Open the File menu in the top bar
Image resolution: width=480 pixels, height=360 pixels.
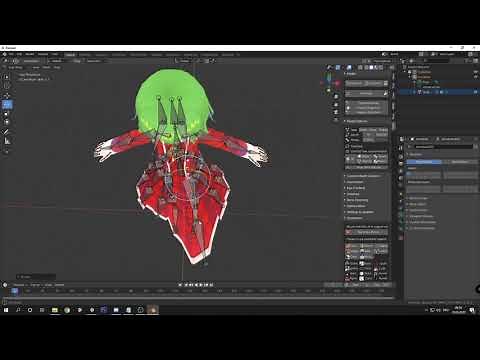pyautogui.click(x=11, y=54)
